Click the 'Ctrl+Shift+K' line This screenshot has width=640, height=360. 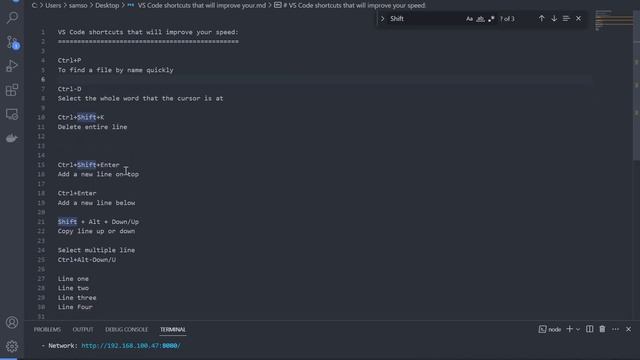point(81,118)
